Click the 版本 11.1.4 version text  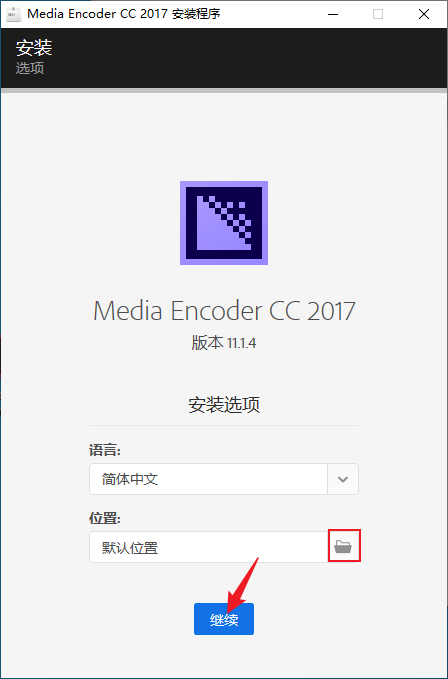(x=224, y=343)
